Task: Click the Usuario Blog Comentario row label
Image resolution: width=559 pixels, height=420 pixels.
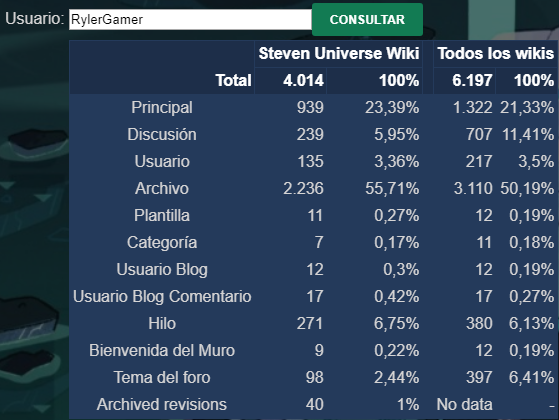Action: (x=162, y=297)
